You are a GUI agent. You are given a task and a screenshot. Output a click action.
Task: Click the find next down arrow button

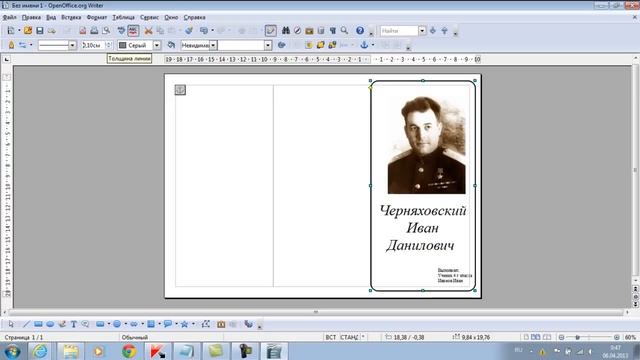(433, 31)
